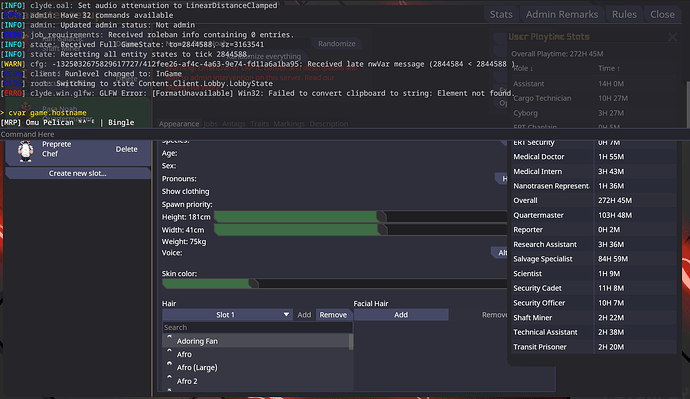
Task: Click Overall Playtime: 272H 45M text
Action: pyautogui.click(x=557, y=54)
